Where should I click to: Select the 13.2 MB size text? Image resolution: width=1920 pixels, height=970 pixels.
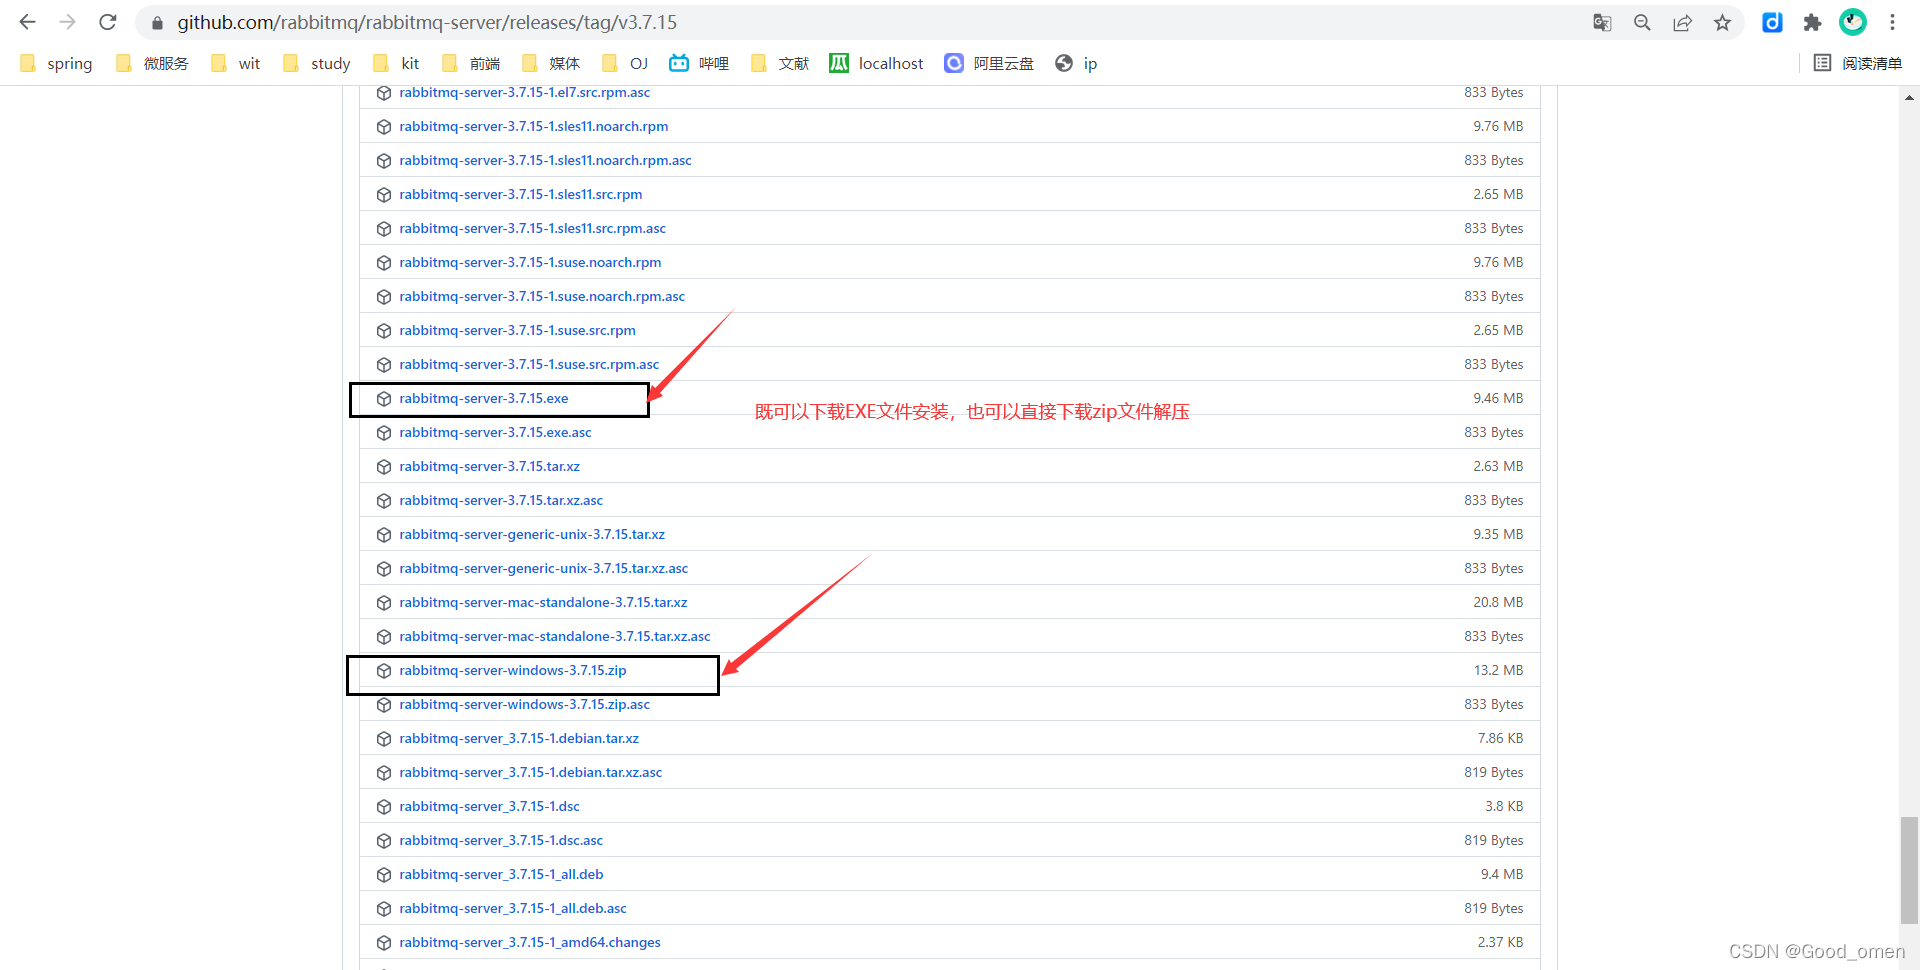click(1498, 671)
